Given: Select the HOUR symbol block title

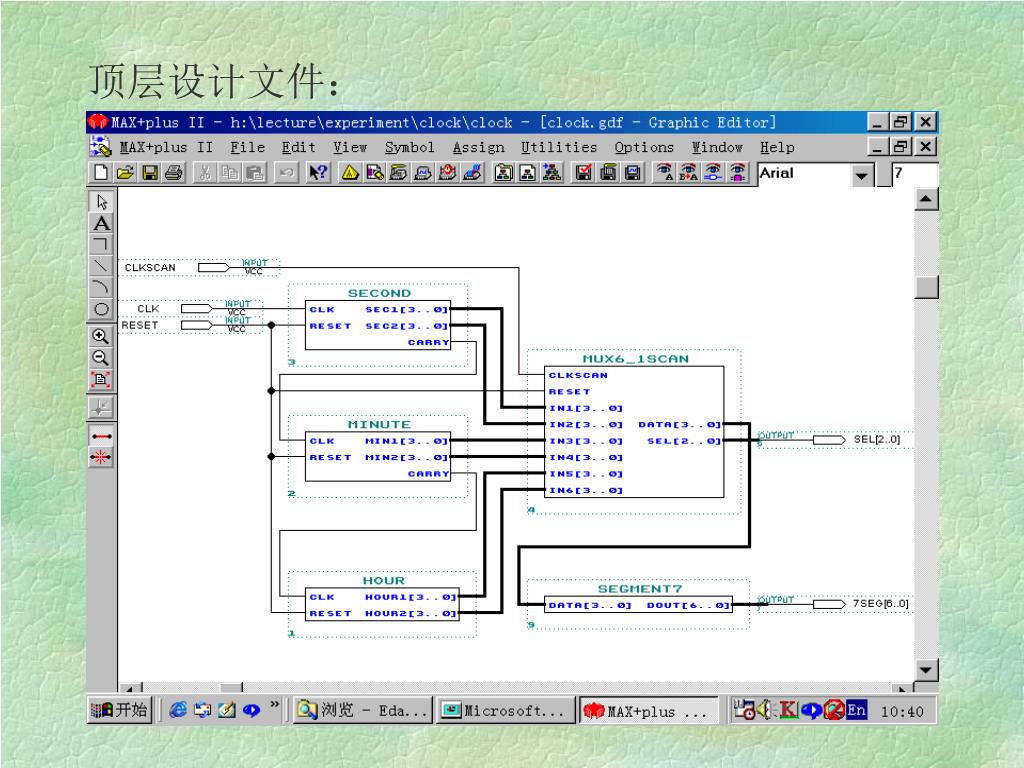Looking at the screenshot, I should point(384,581).
